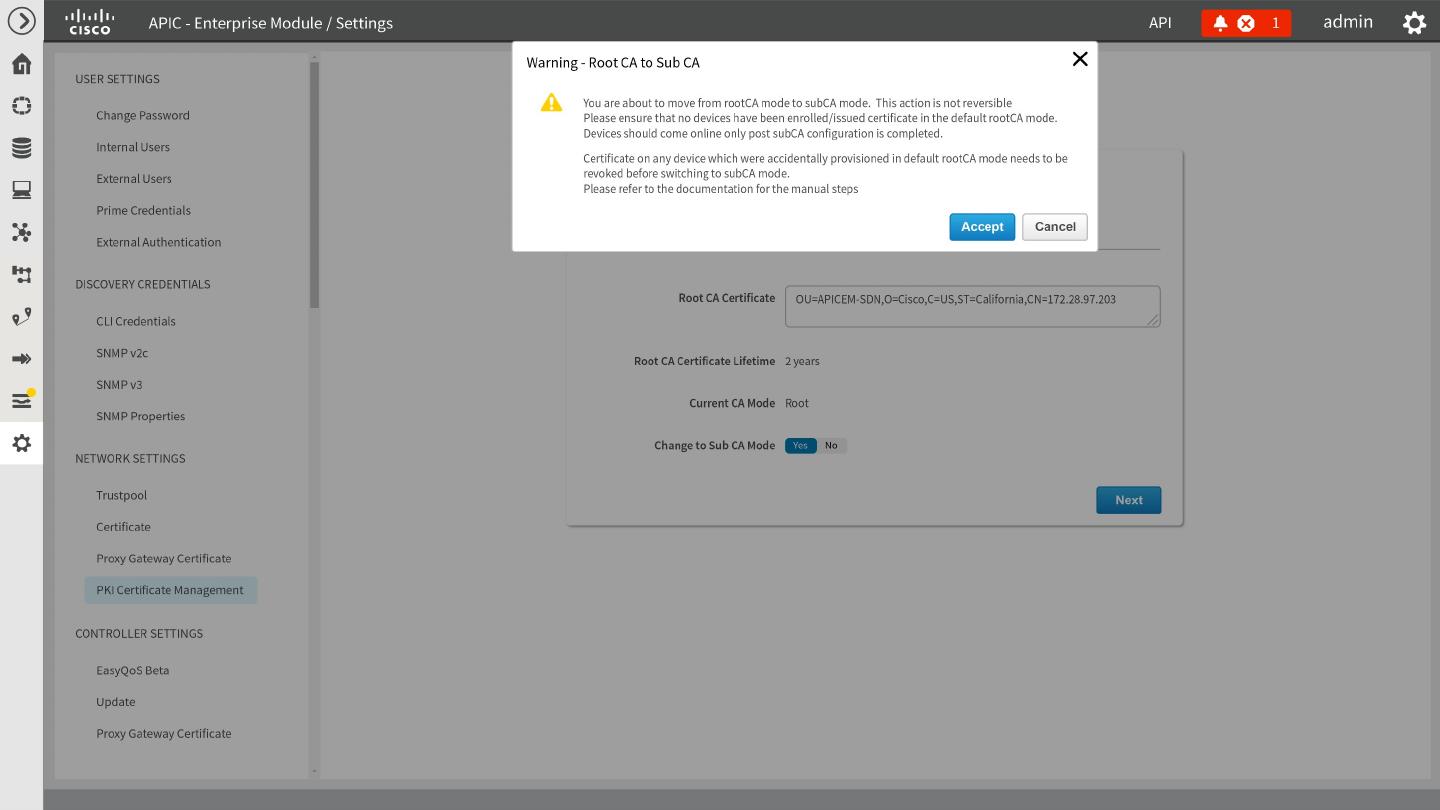Expand the left navigation with the arrow icon
This screenshot has width=1440, height=810.
(x=21, y=21)
